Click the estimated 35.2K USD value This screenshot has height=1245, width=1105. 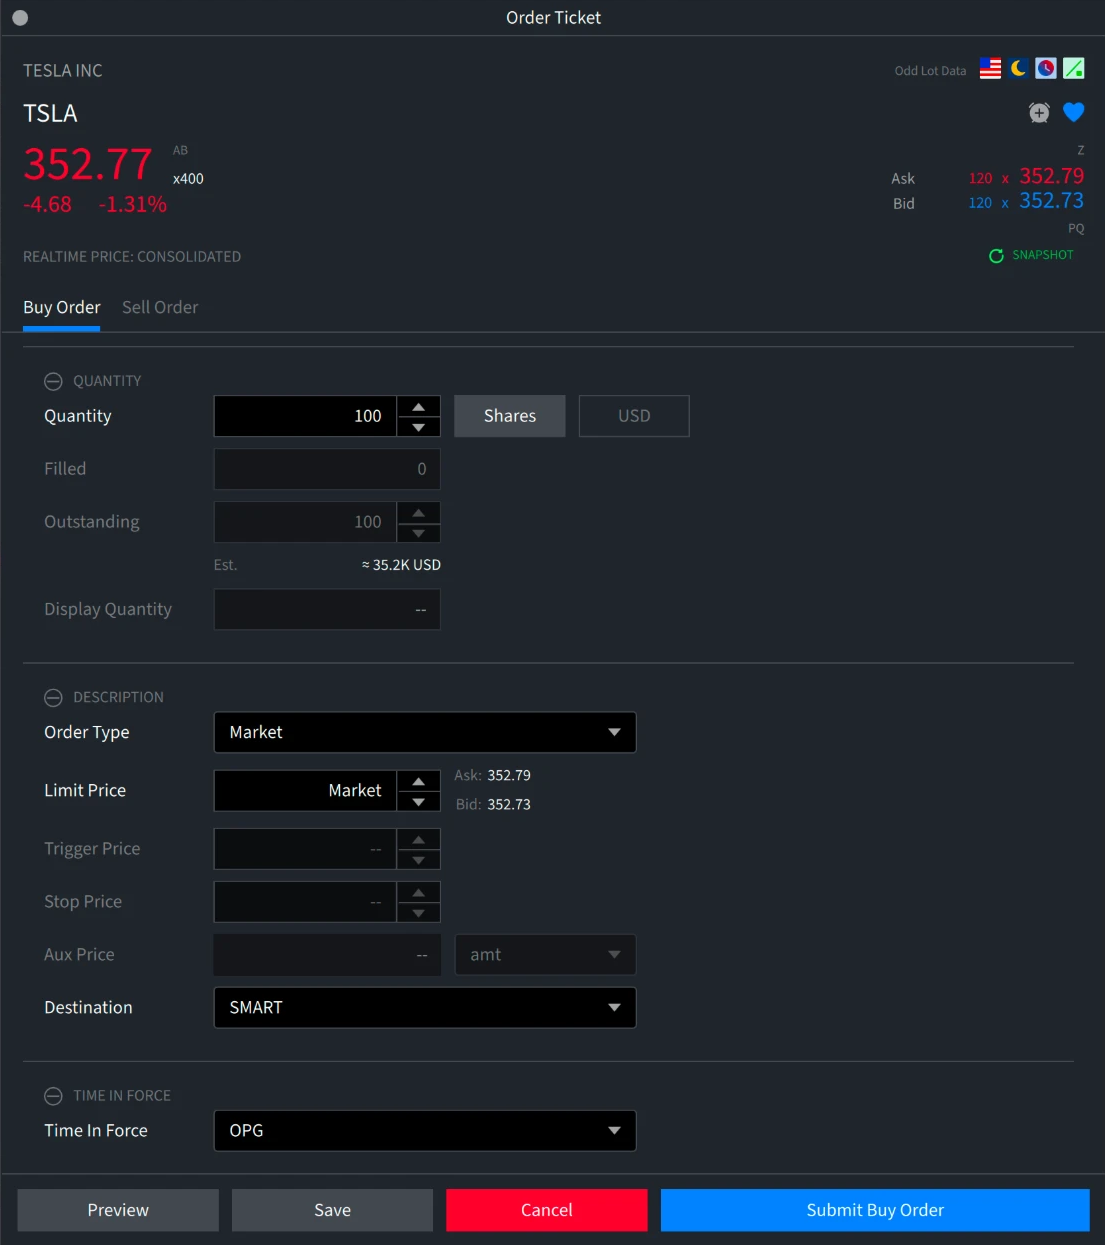pos(401,565)
